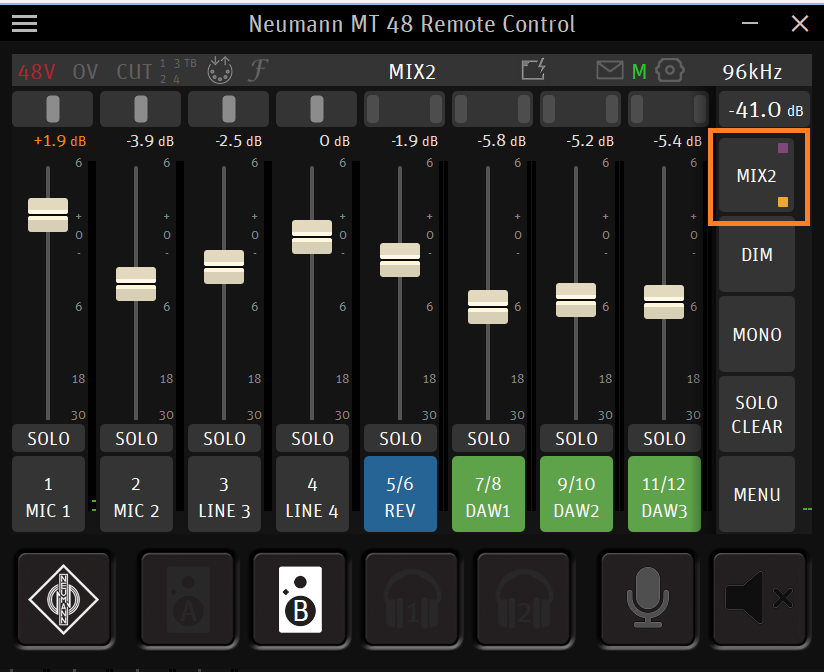The image size is (824, 672).
Task: Click the LINE 4 fader handle
Action: (x=312, y=237)
